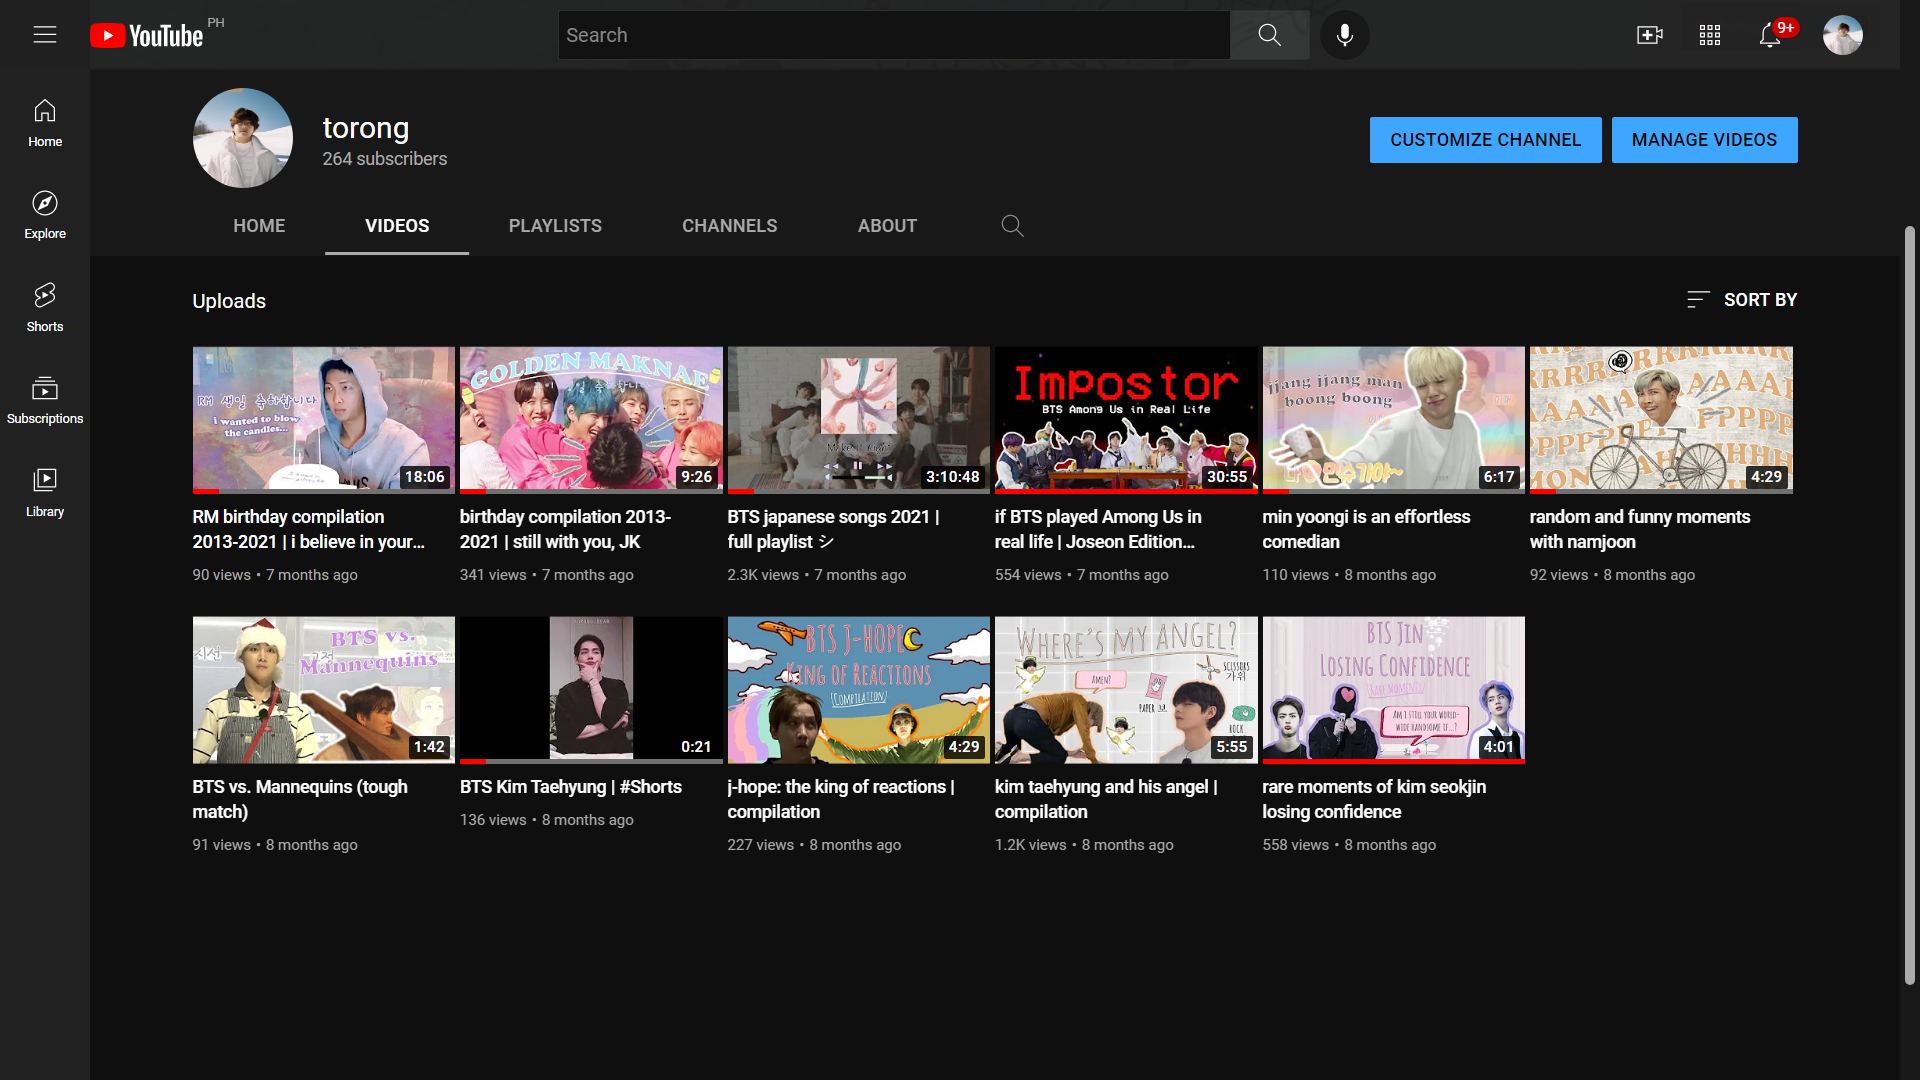Screen dimensions: 1920x1080
Task: Open the notifications bell
Action: click(x=1769, y=35)
